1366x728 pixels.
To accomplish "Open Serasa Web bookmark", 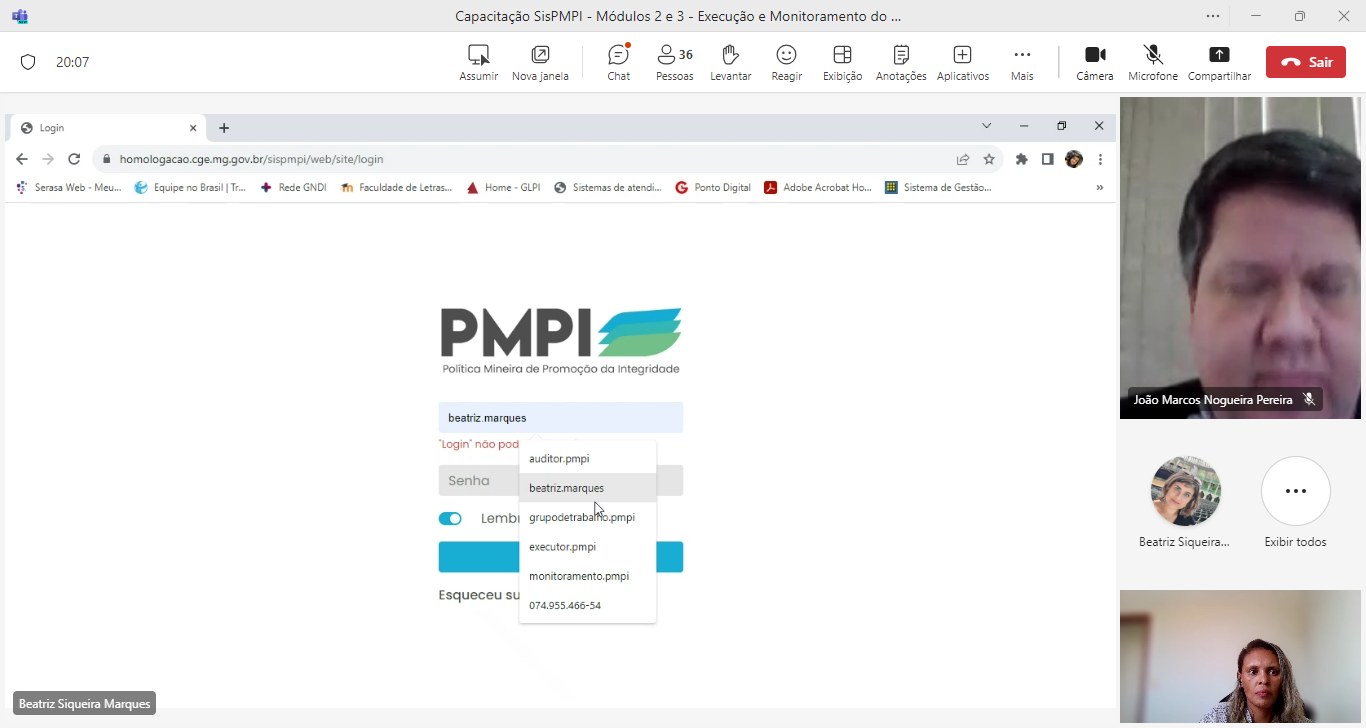I will pos(69,187).
